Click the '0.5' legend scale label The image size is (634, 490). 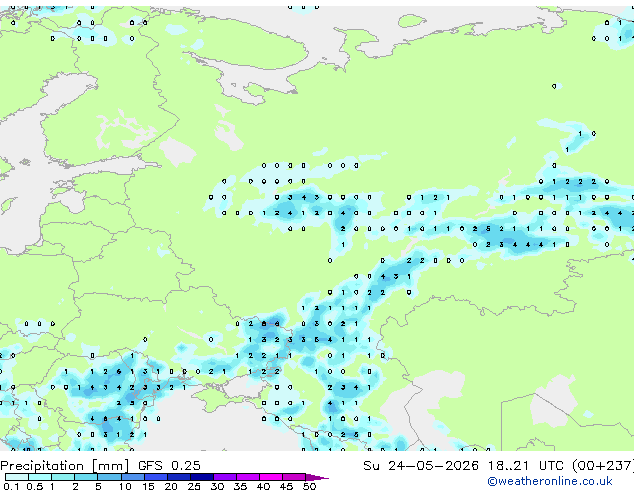tap(34, 486)
